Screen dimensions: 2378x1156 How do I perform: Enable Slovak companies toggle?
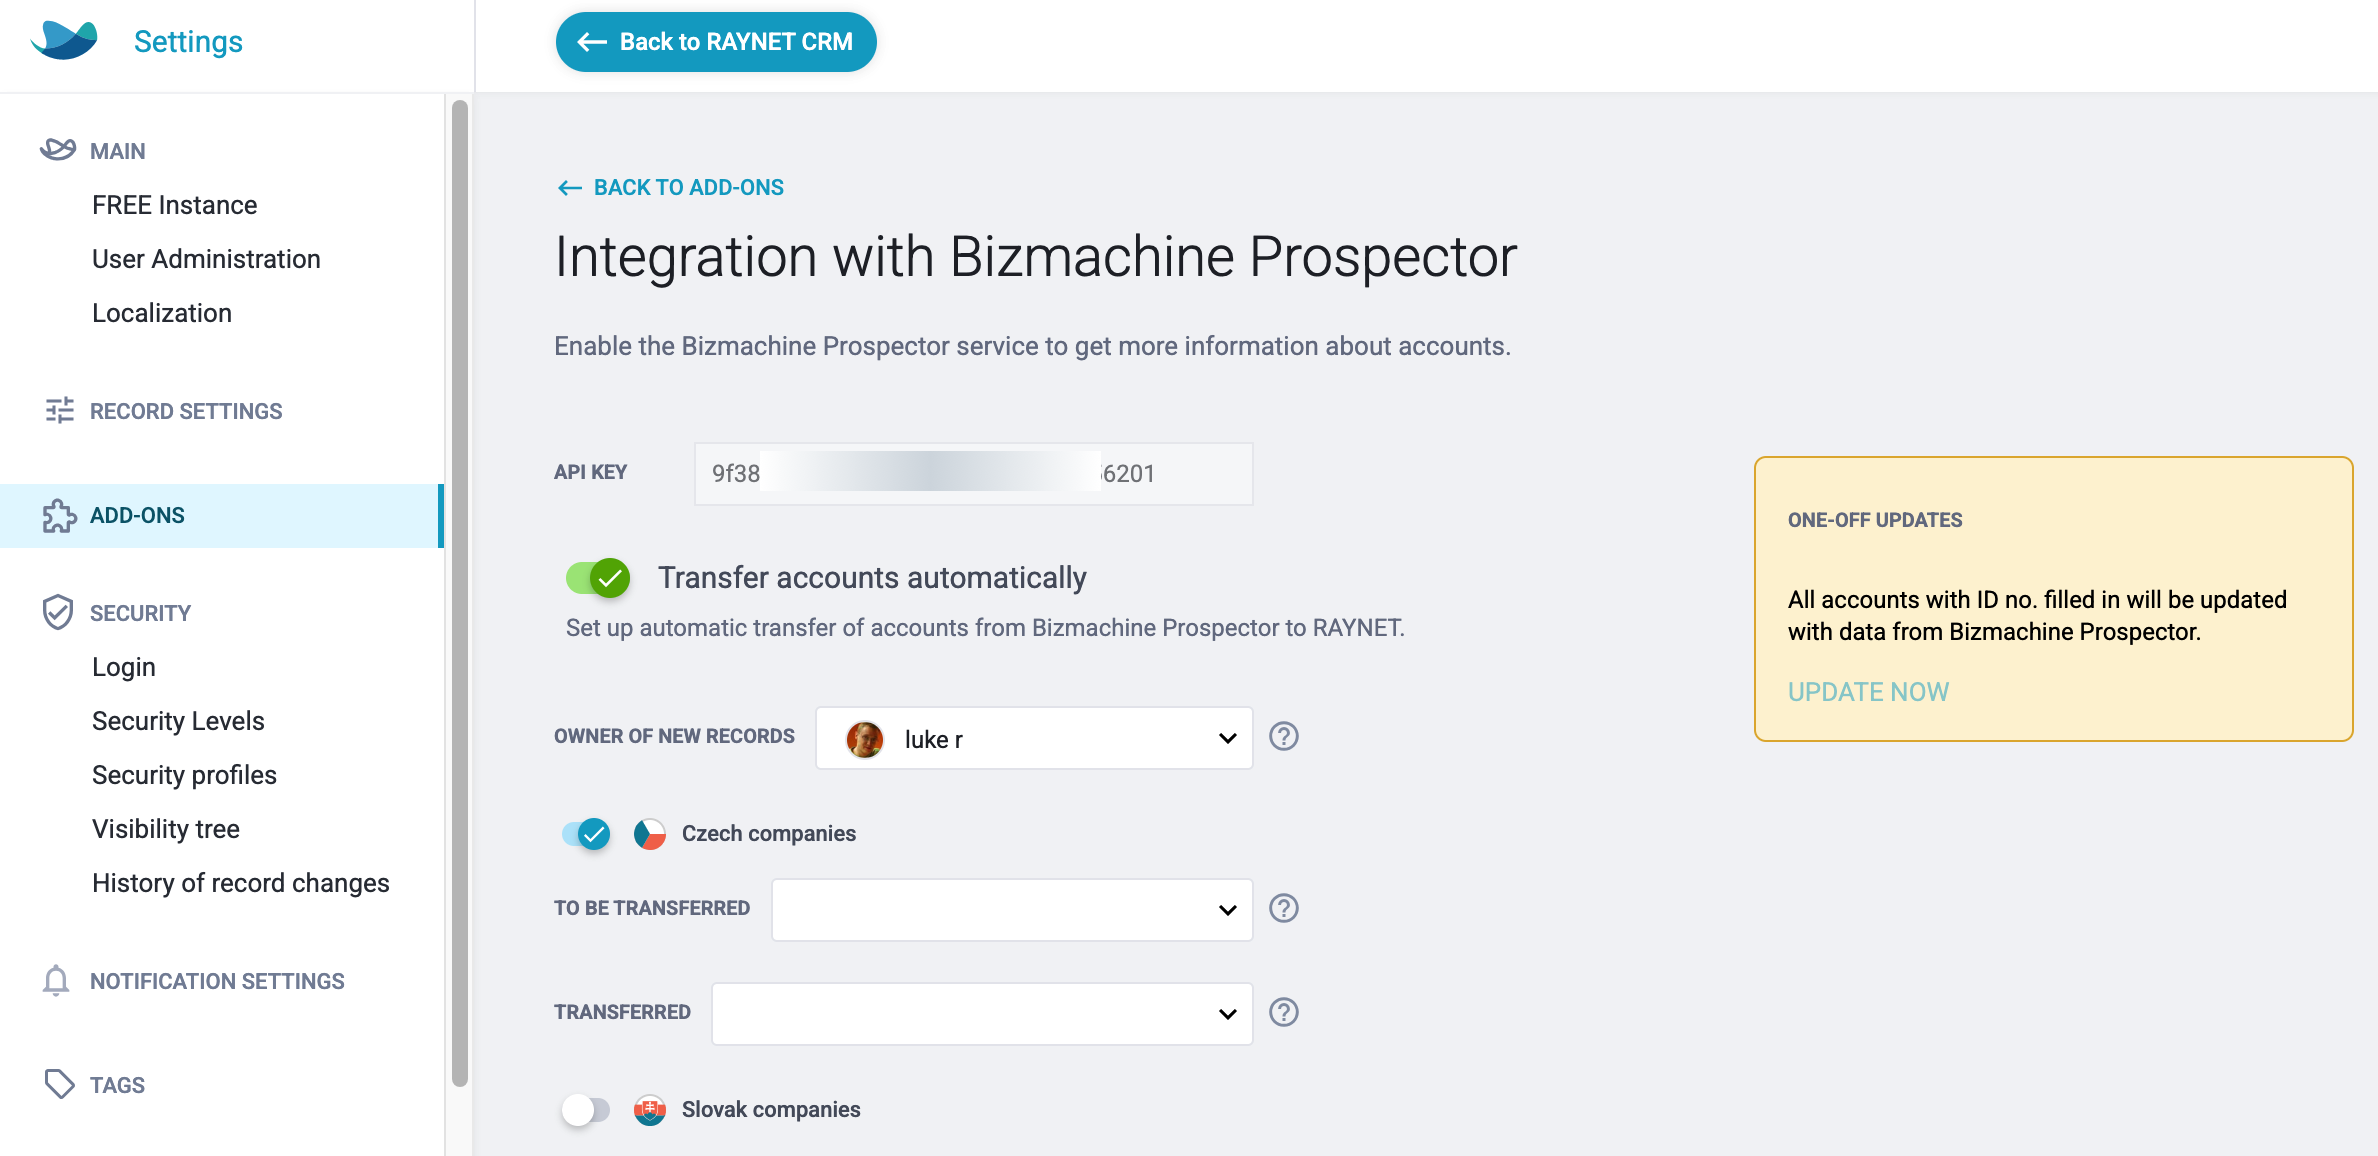click(586, 1109)
